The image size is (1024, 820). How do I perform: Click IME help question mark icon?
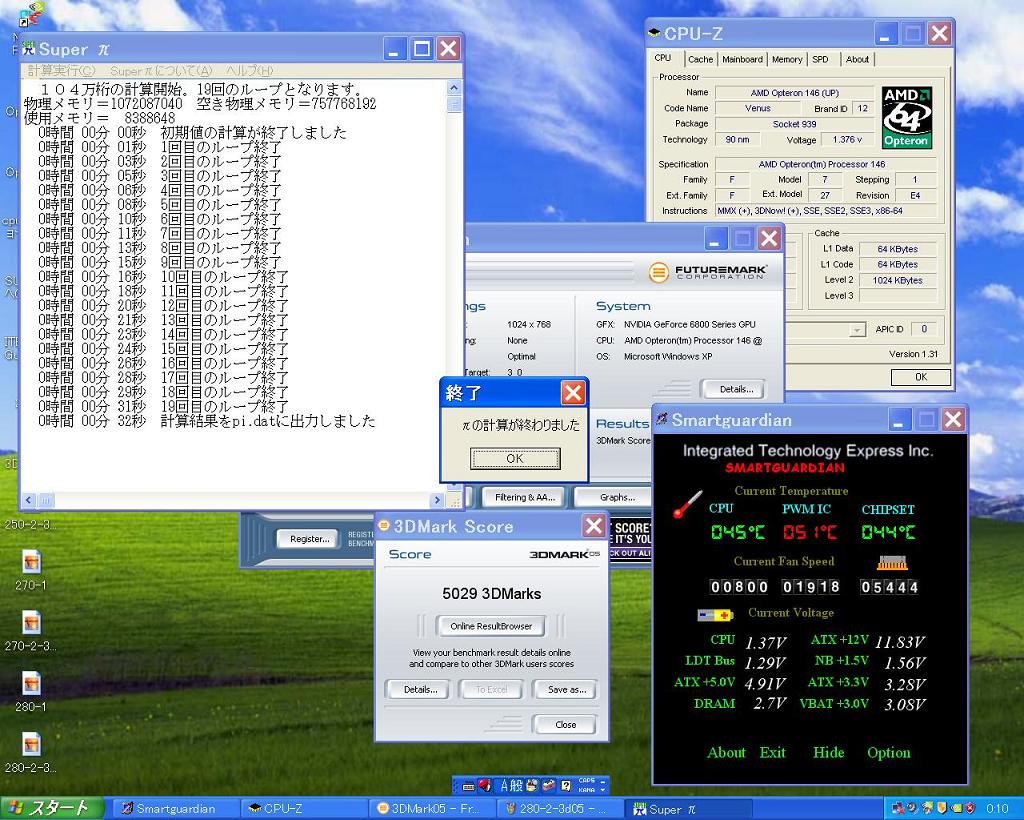pos(566,785)
